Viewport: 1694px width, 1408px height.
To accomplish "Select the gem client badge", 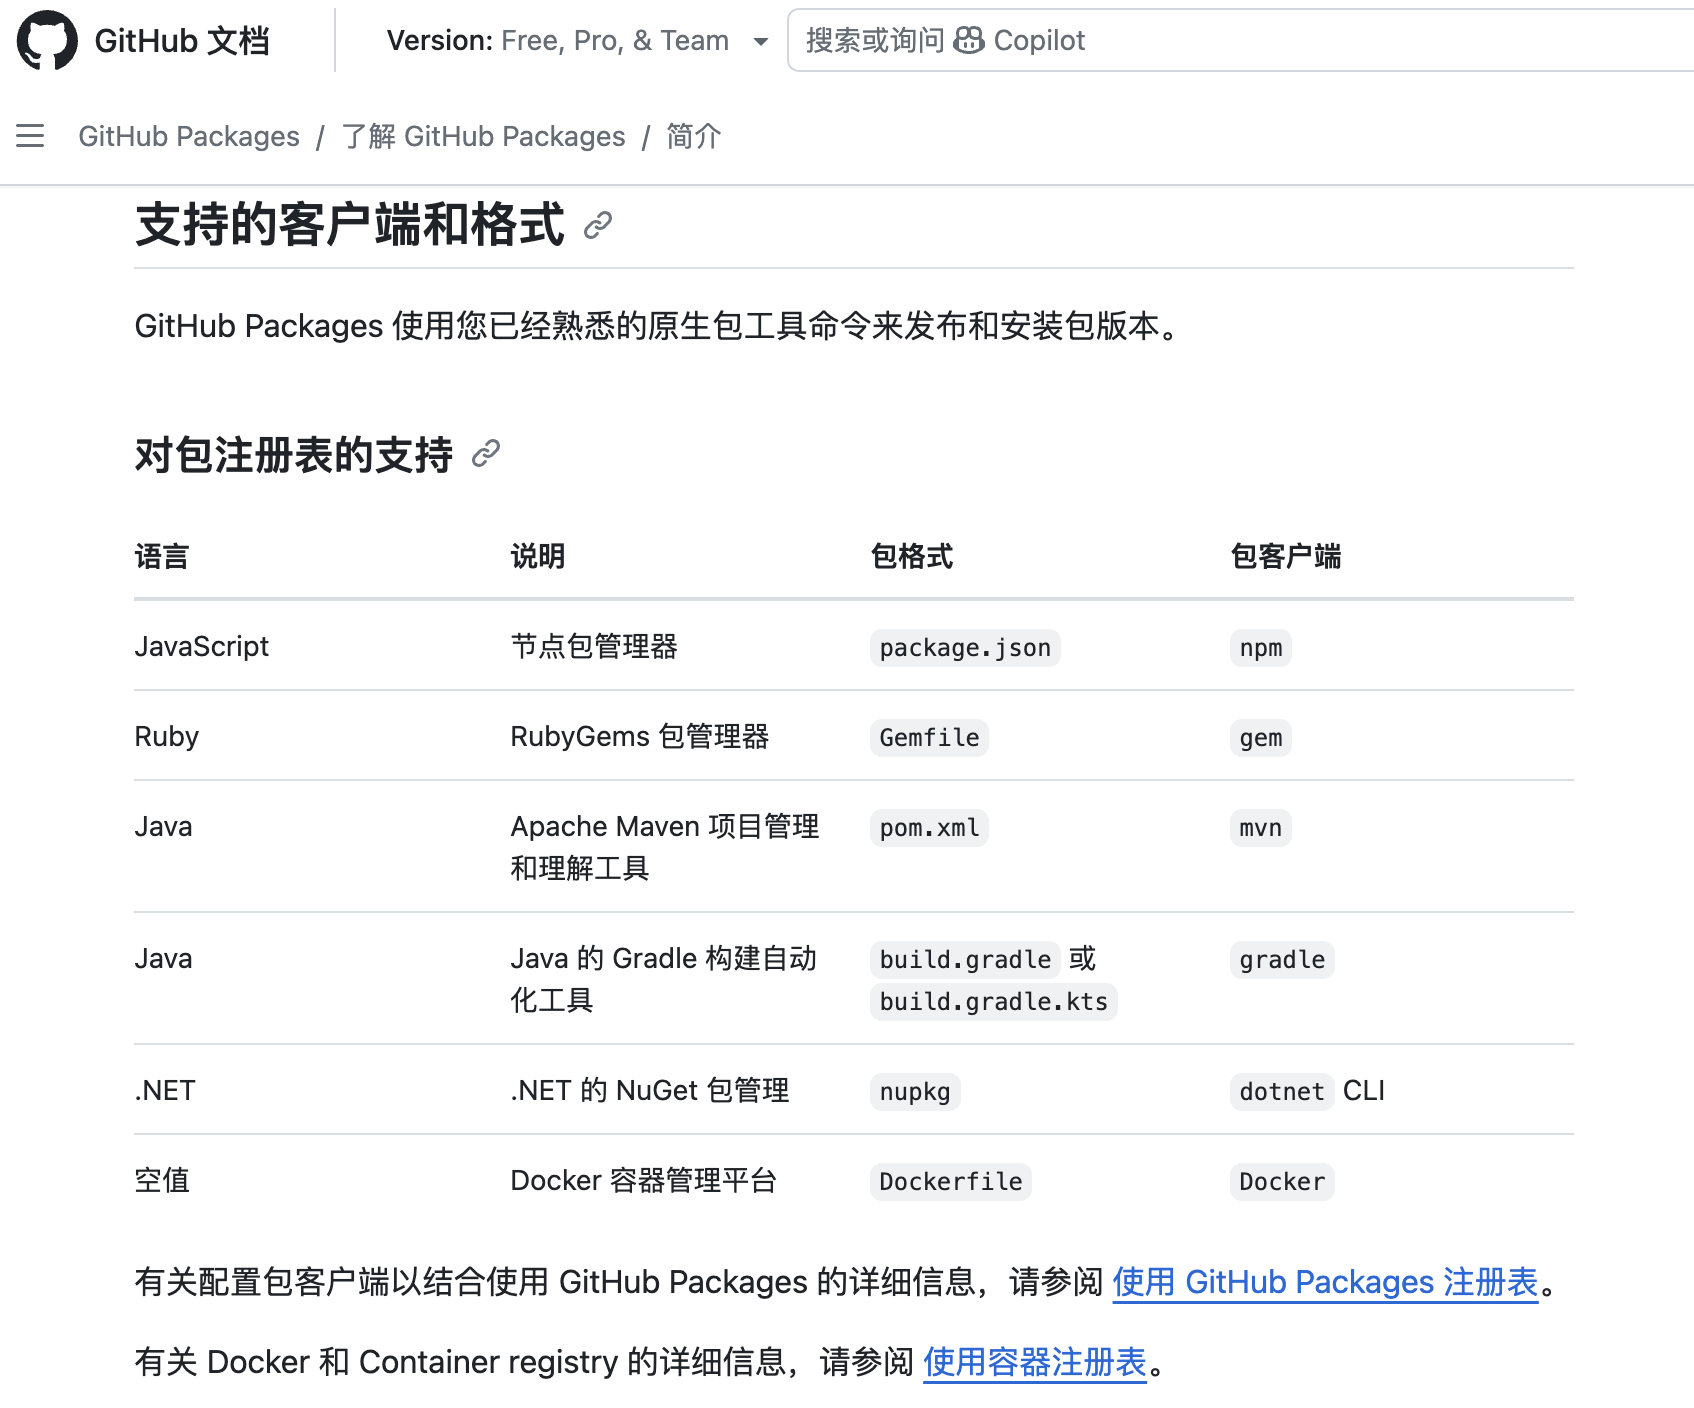I will pyautogui.click(x=1260, y=738).
